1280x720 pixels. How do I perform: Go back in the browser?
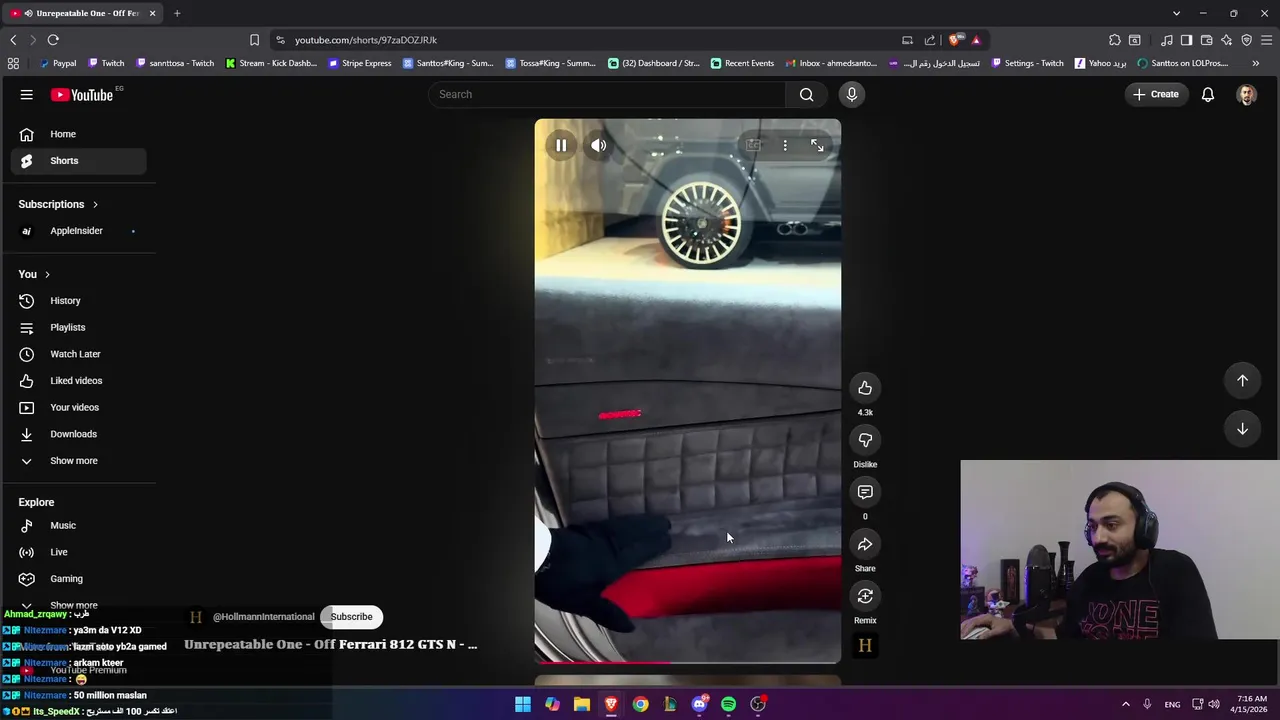[x=13, y=40]
